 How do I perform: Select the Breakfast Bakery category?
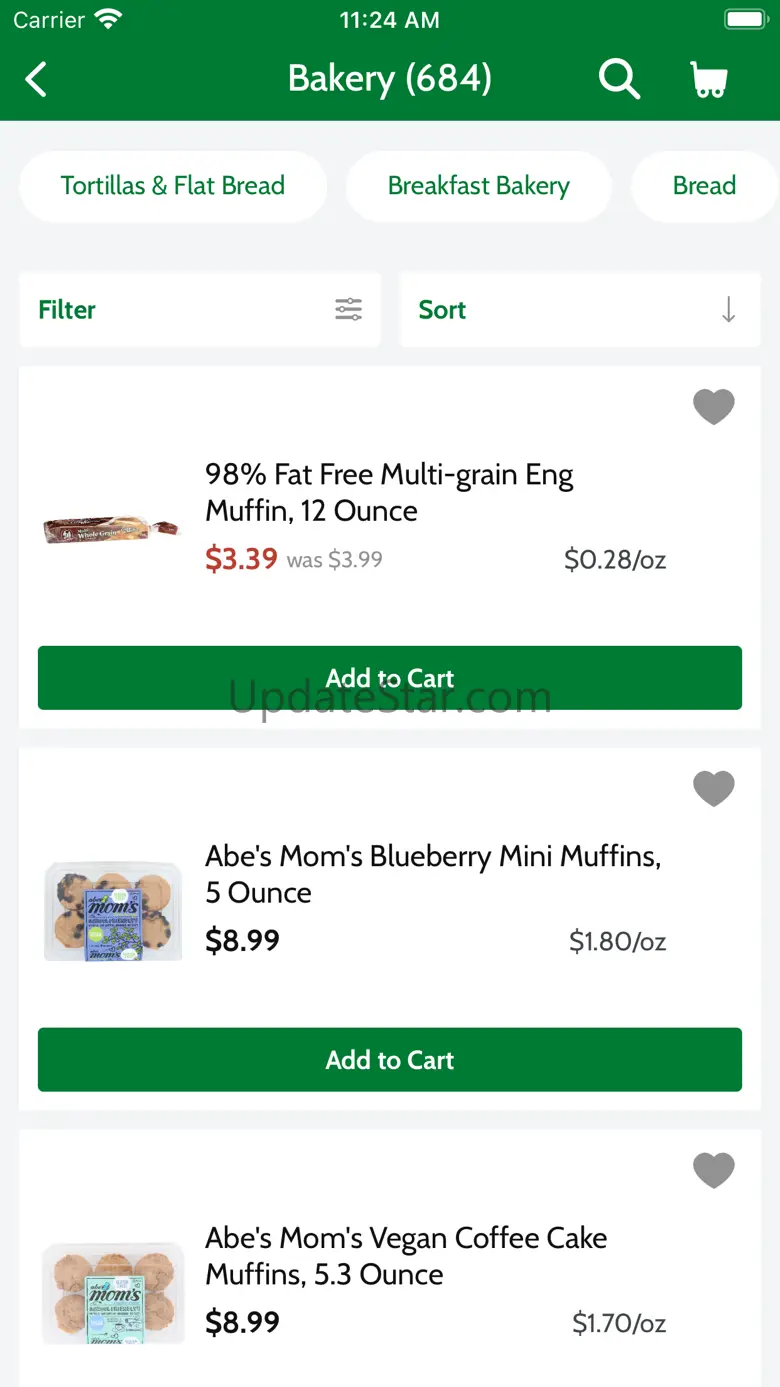pyautogui.click(x=478, y=186)
